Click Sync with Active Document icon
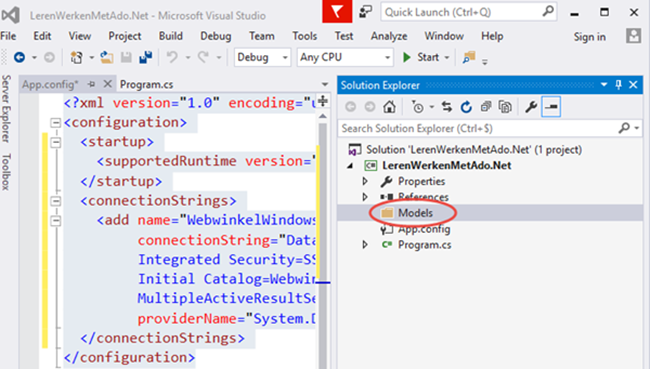 [446, 107]
